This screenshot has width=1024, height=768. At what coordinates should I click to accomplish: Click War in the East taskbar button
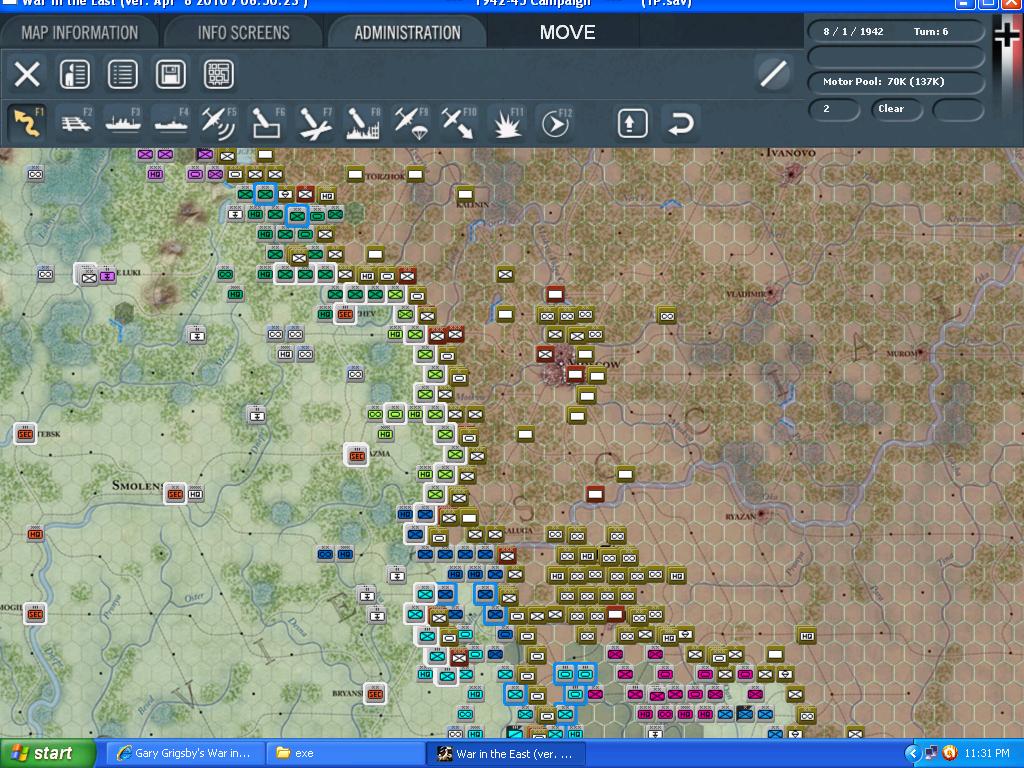point(506,754)
